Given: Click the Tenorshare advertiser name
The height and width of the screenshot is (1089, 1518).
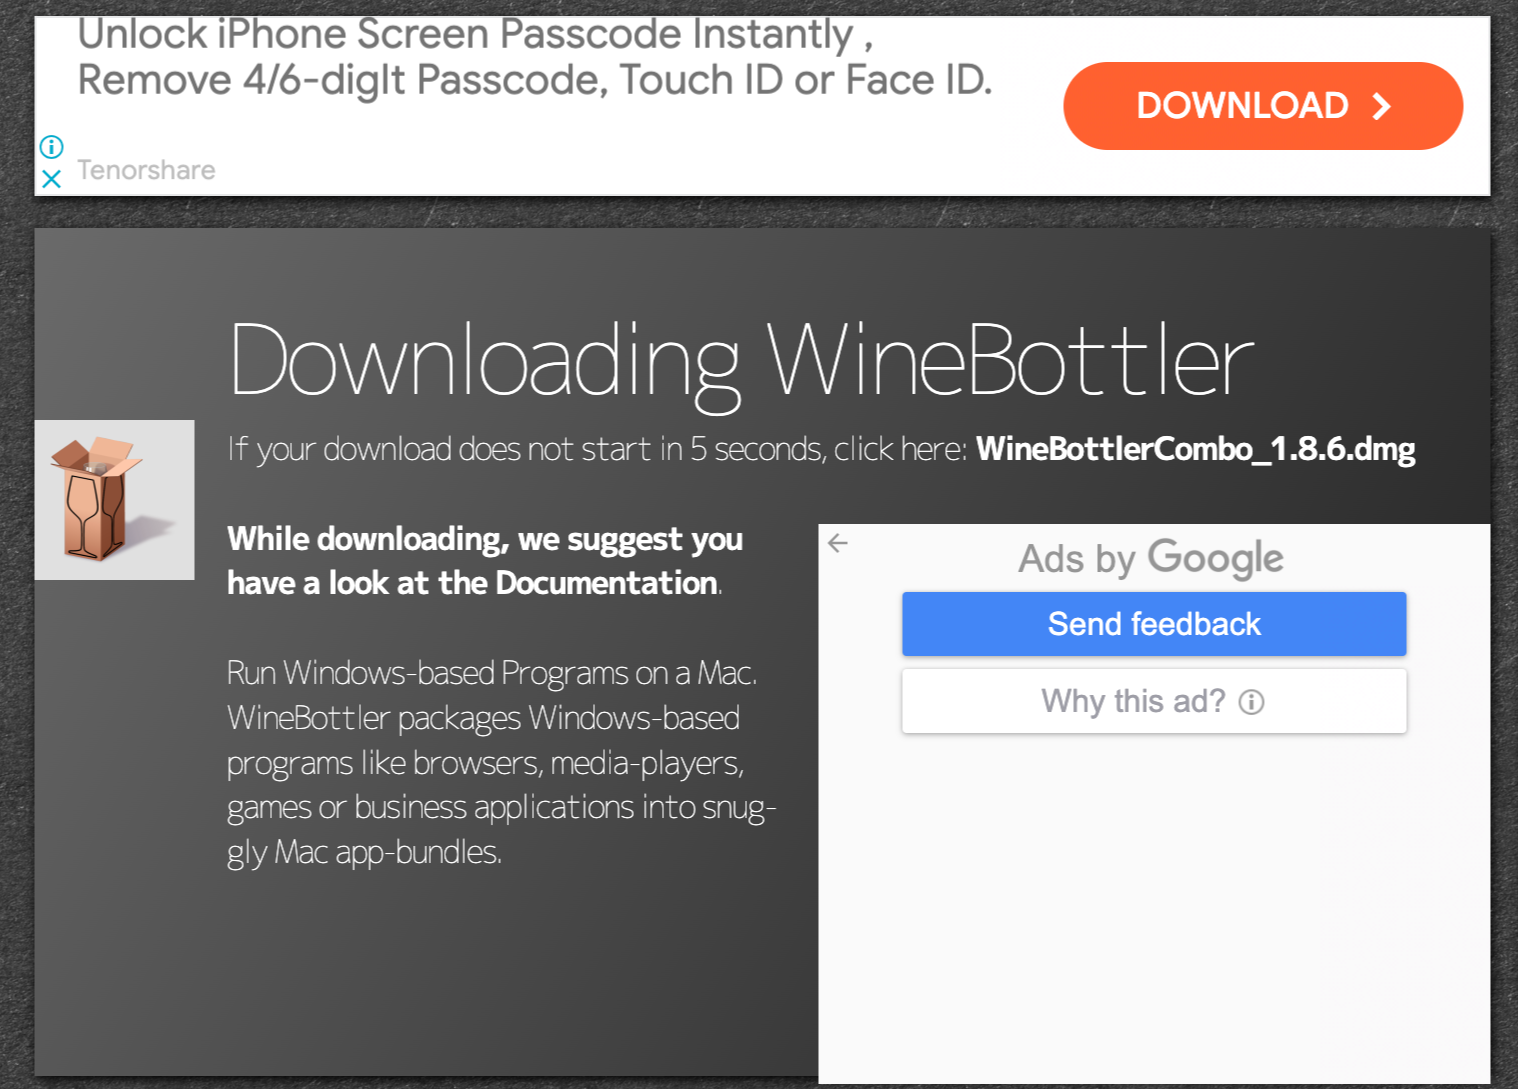Looking at the screenshot, I should point(147,170).
